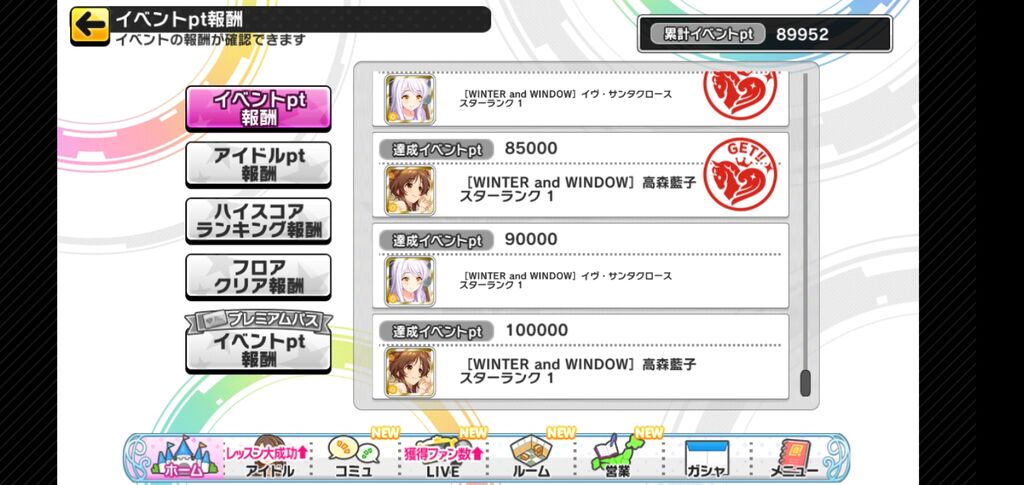Open the ガシャ icon
Image resolution: width=1024 pixels, height=485 pixels.
coord(706,458)
